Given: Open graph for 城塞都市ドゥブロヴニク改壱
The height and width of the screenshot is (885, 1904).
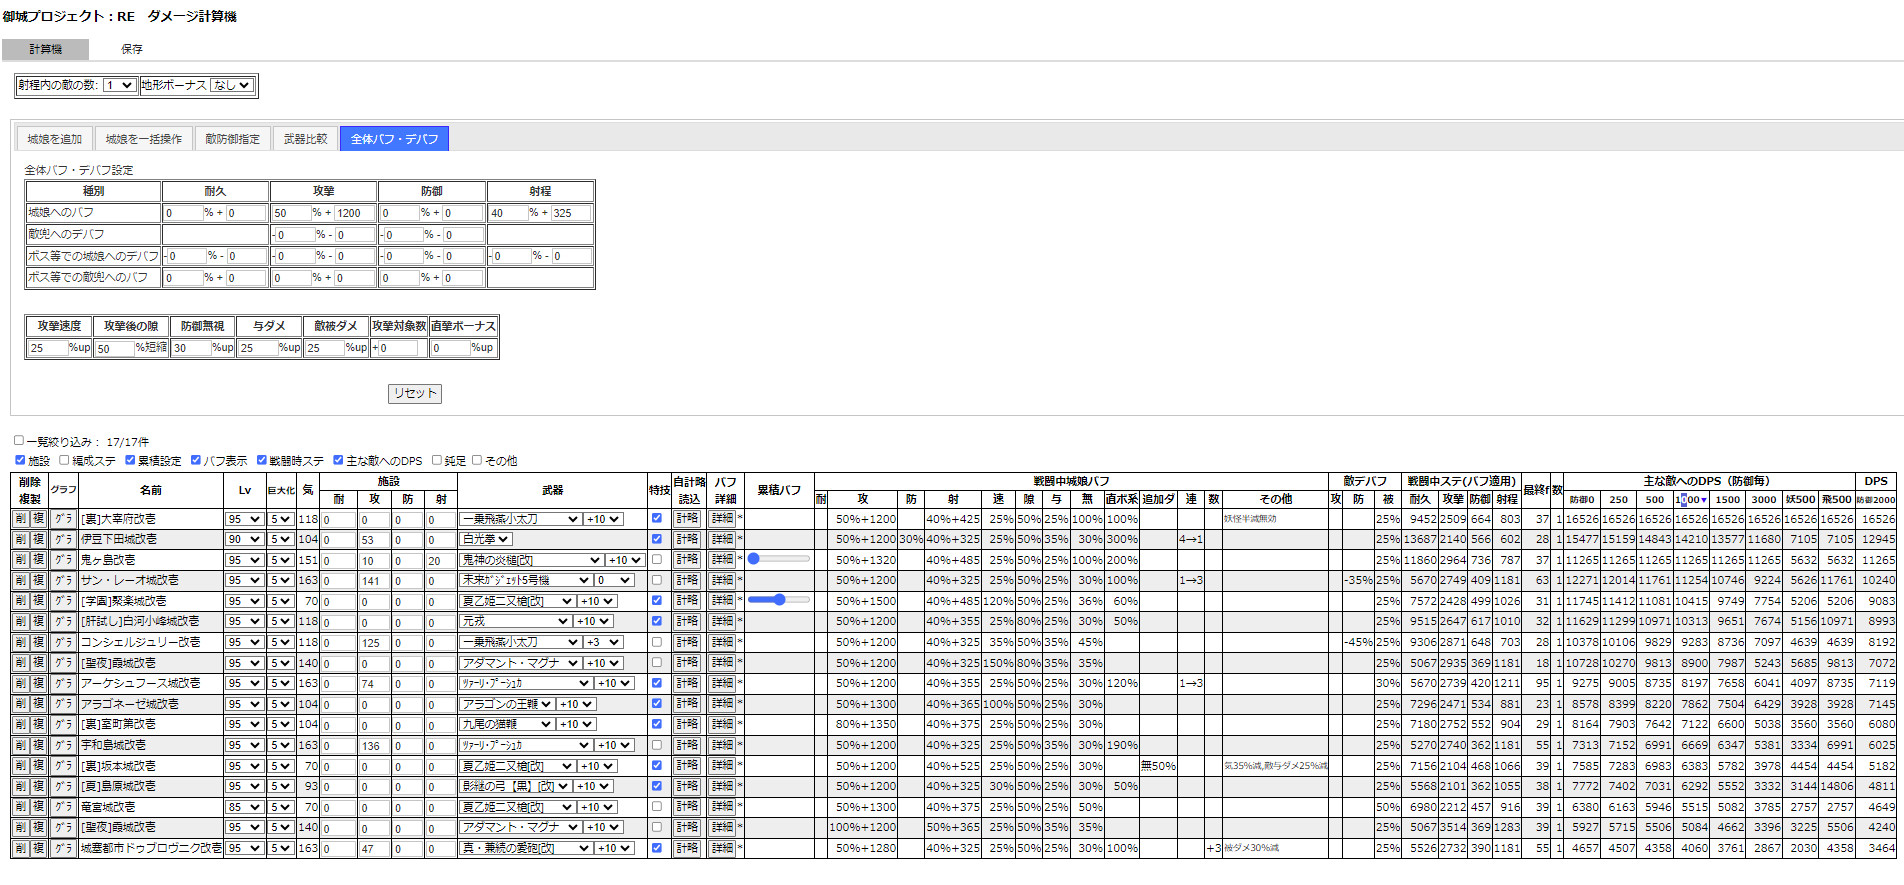Looking at the screenshot, I should tap(63, 848).
